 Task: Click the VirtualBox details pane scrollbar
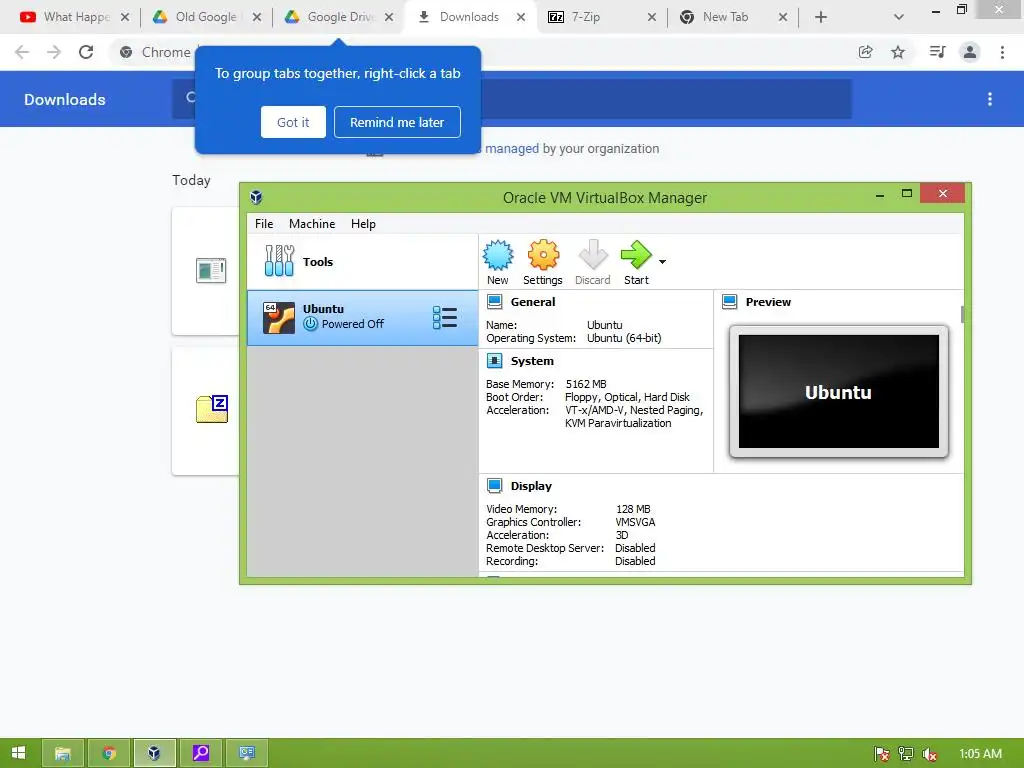963,313
